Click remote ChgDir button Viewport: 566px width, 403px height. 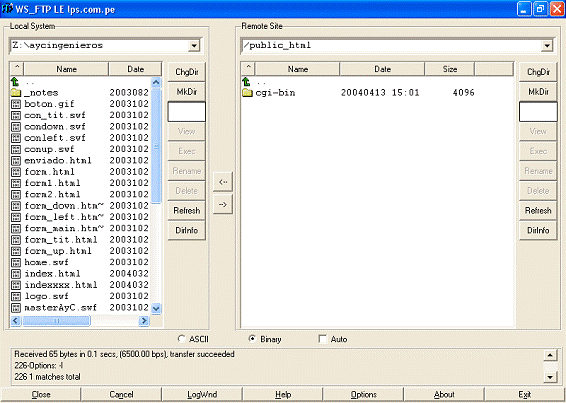click(538, 72)
